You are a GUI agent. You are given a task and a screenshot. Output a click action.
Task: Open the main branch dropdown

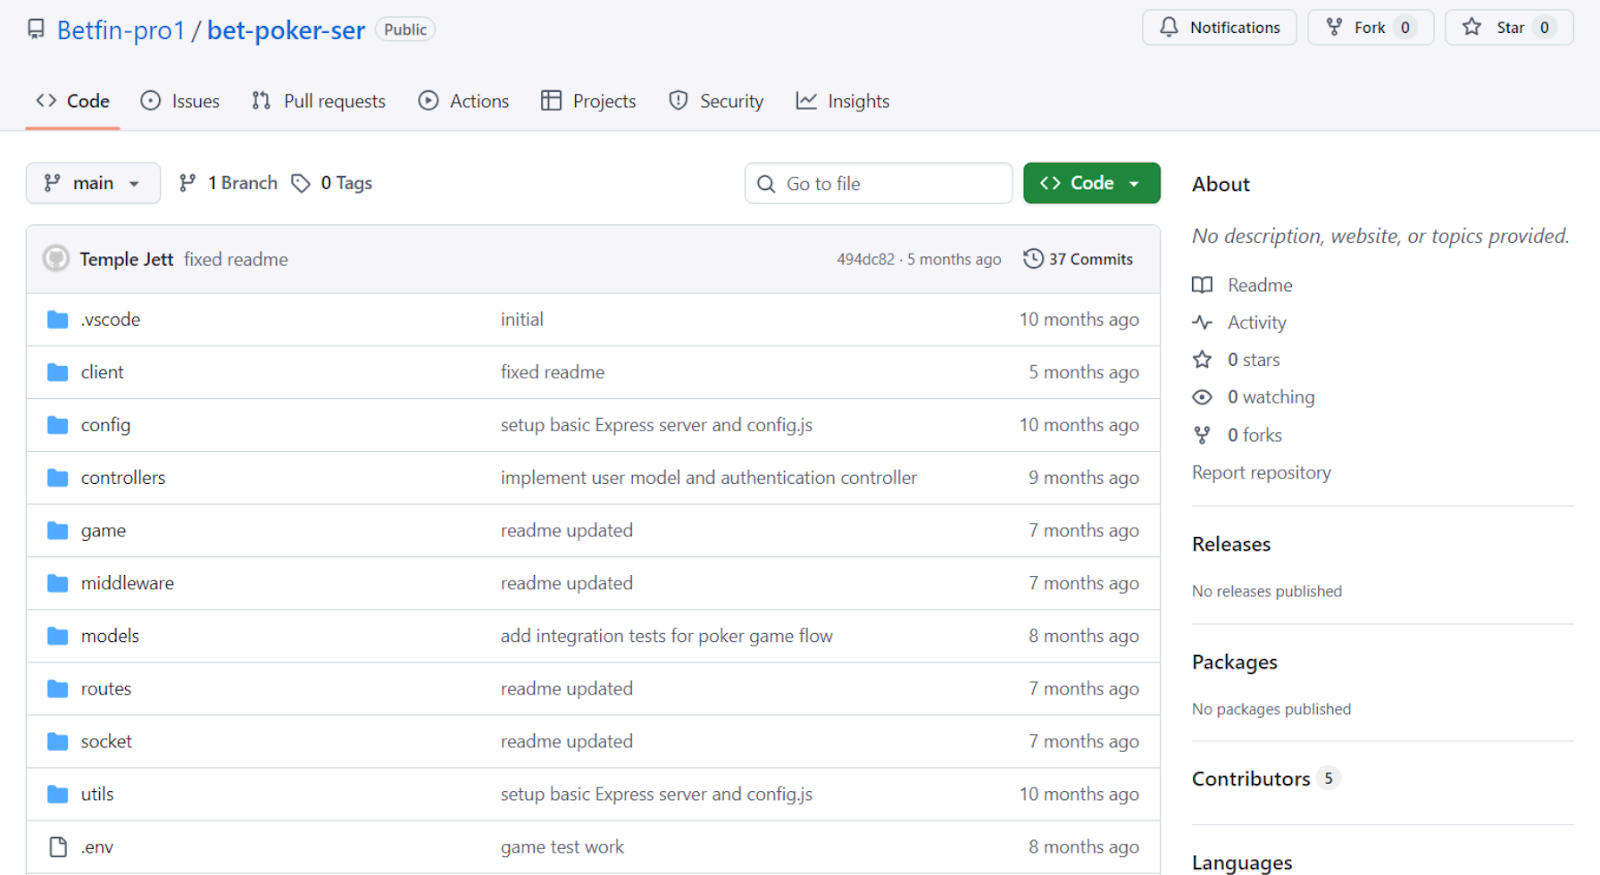[x=93, y=183]
